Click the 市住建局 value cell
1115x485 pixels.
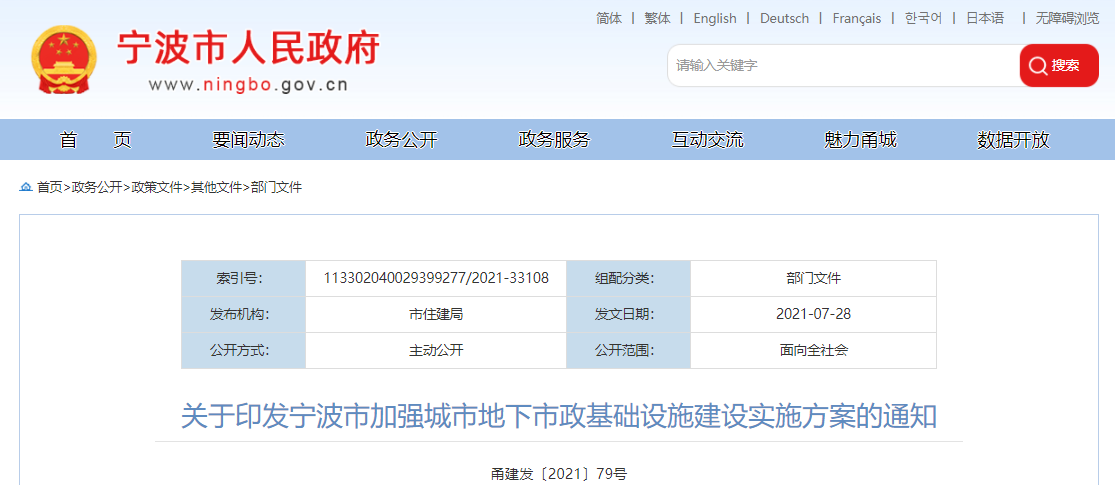pyautogui.click(x=436, y=314)
